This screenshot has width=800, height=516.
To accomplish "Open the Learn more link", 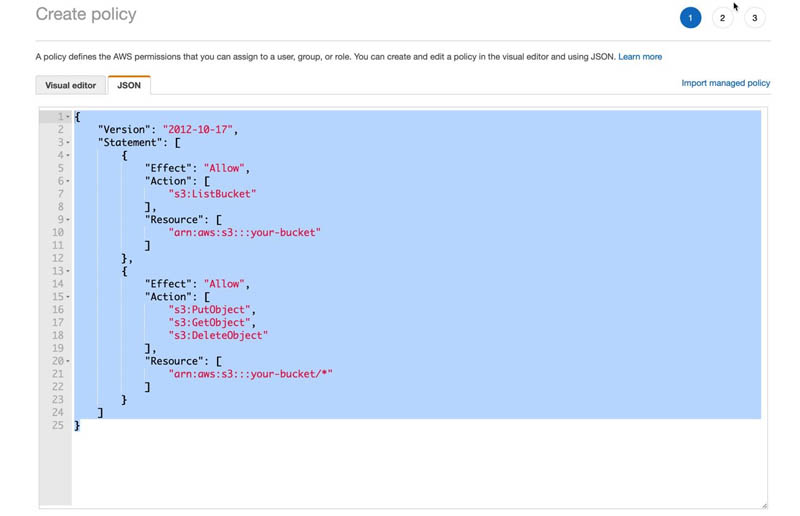I will click(x=640, y=57).
